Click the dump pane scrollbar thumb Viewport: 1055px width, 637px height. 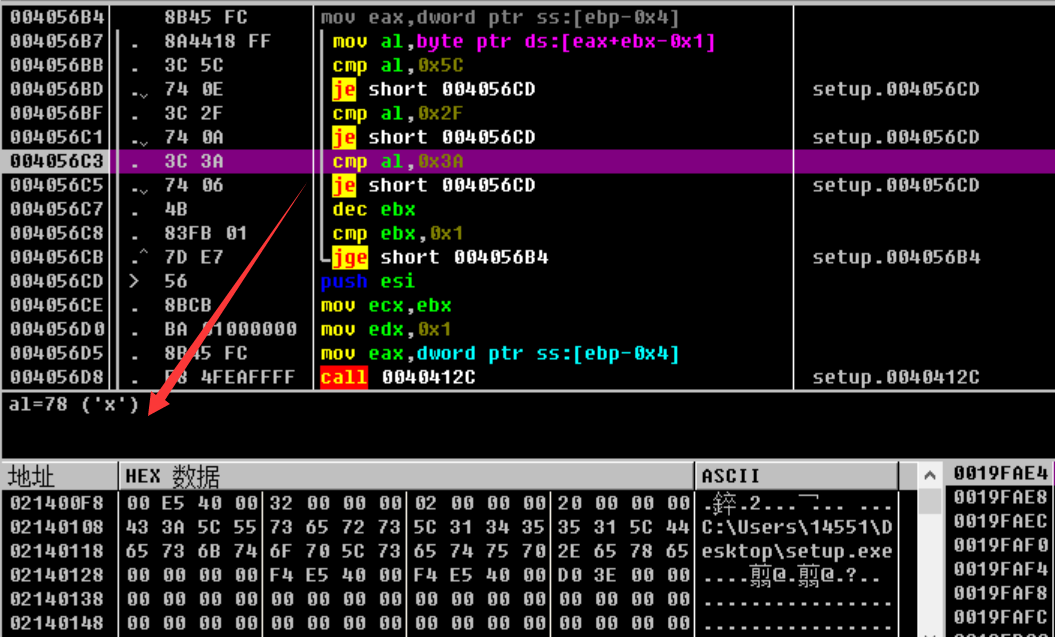930,501
